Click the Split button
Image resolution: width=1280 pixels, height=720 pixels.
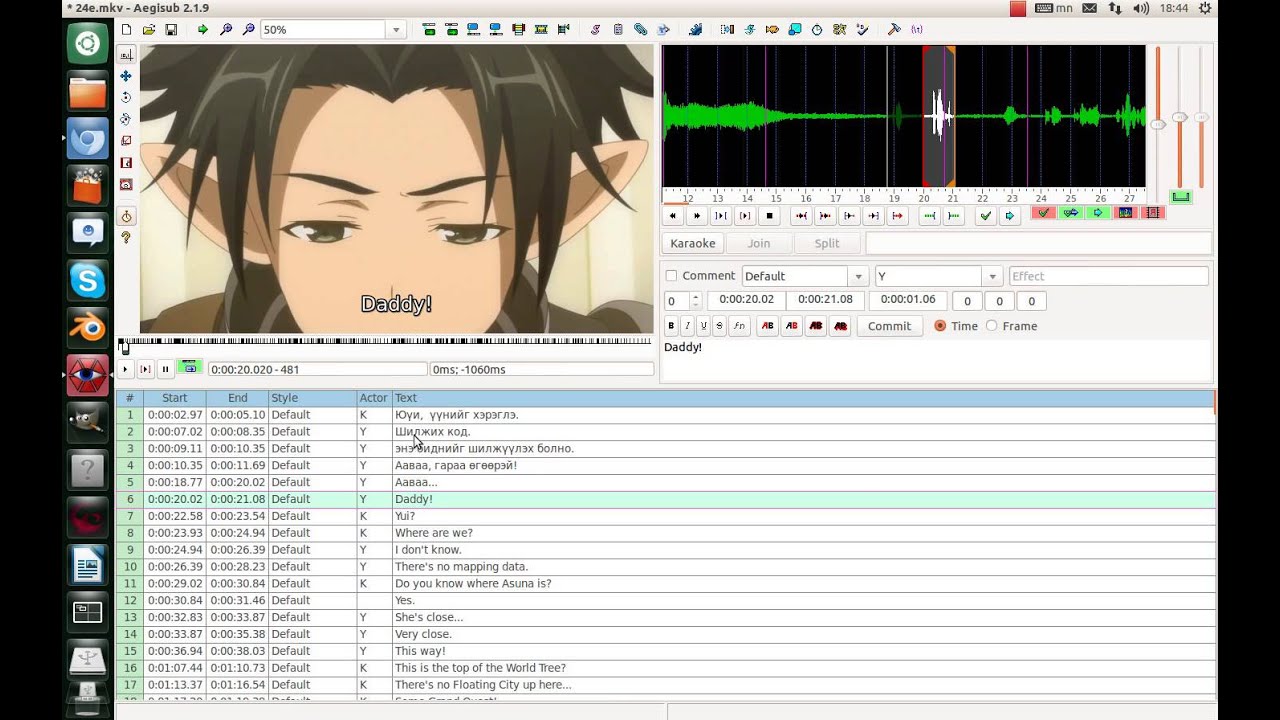click(x=827, y=243)
